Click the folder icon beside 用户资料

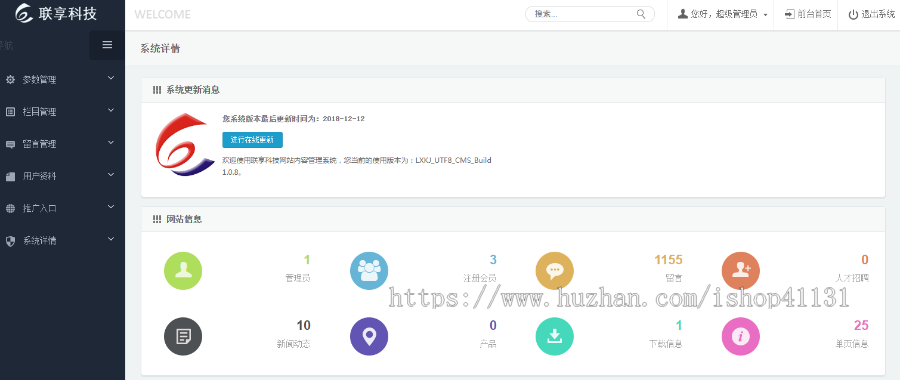pyautogui.click(x=10, y=176)
